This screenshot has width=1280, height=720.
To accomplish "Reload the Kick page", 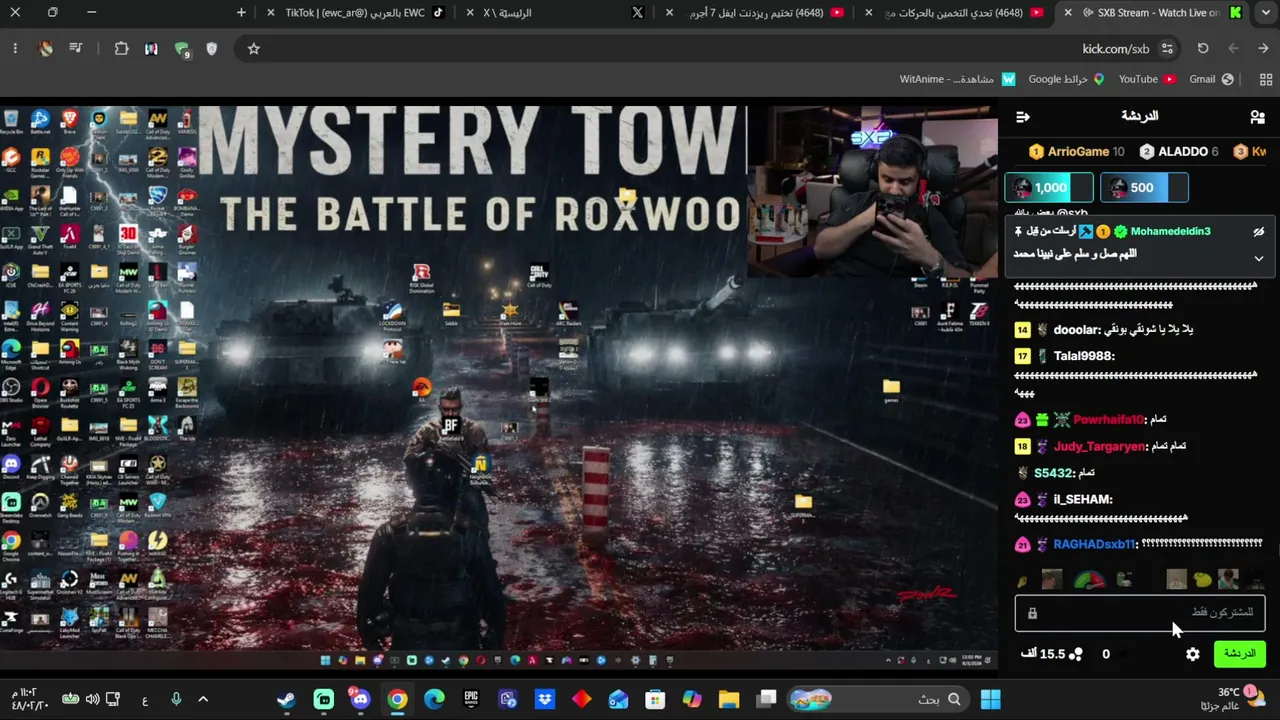I will 1203,48.
